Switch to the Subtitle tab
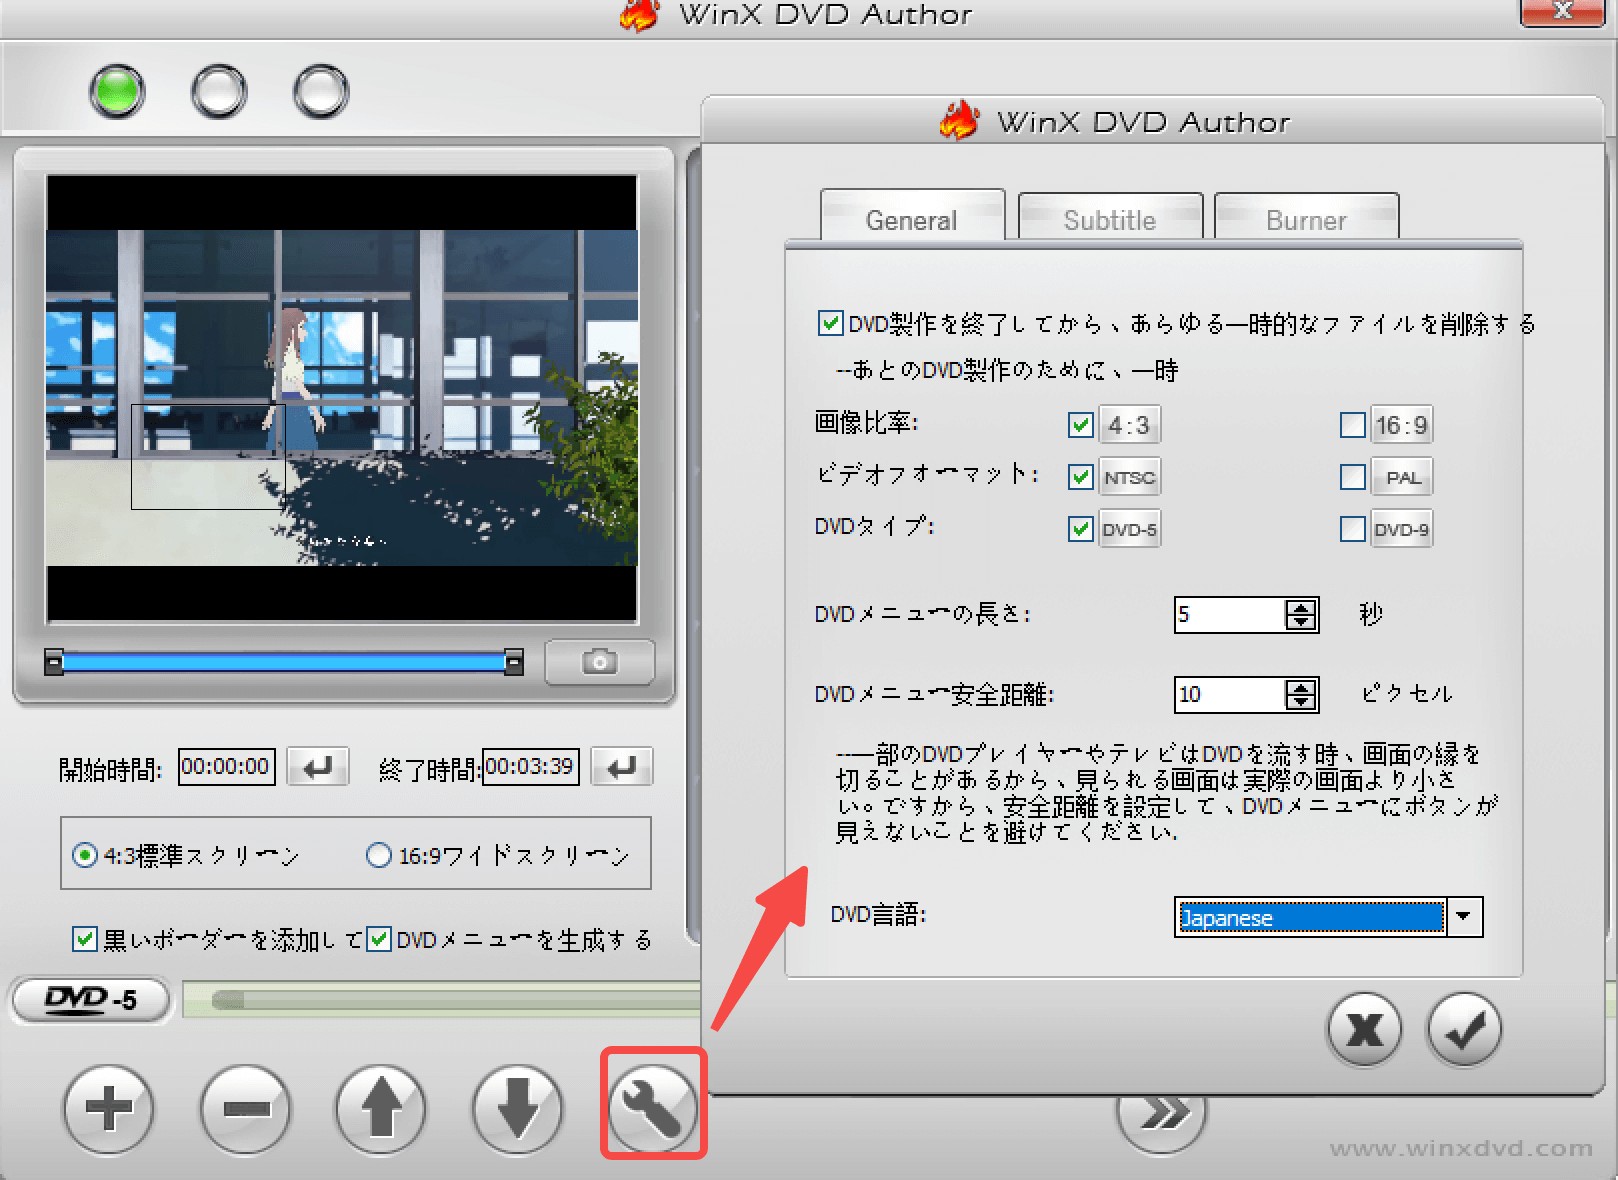This screenshot has width=1618, height=1180. coord(1110,217)
